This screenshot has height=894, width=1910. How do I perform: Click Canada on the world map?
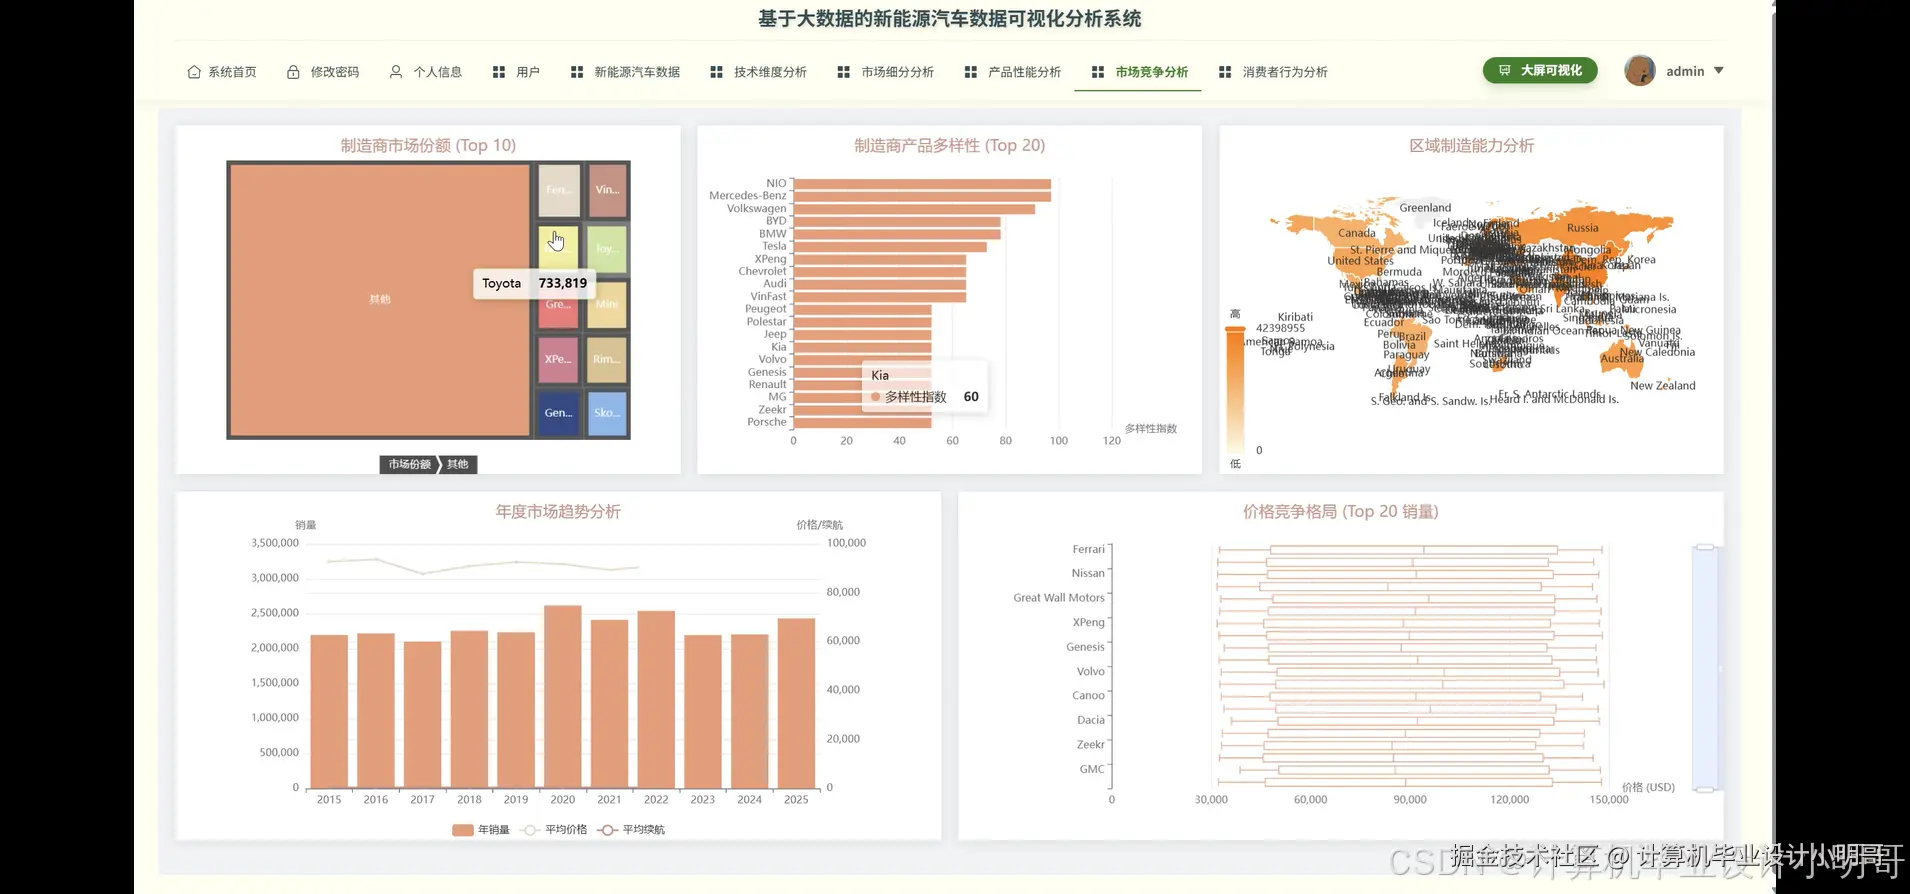[1357, 233]
